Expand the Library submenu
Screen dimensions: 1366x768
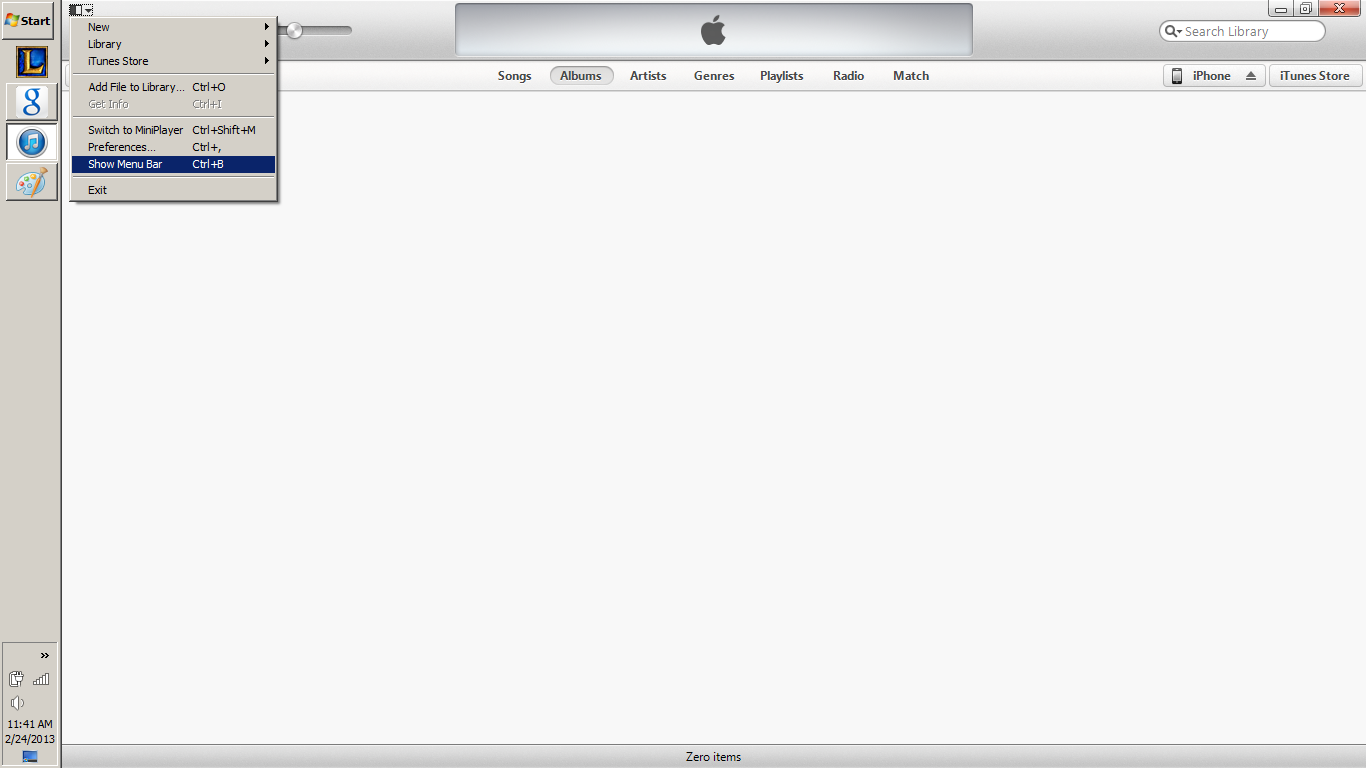point(173,44)
